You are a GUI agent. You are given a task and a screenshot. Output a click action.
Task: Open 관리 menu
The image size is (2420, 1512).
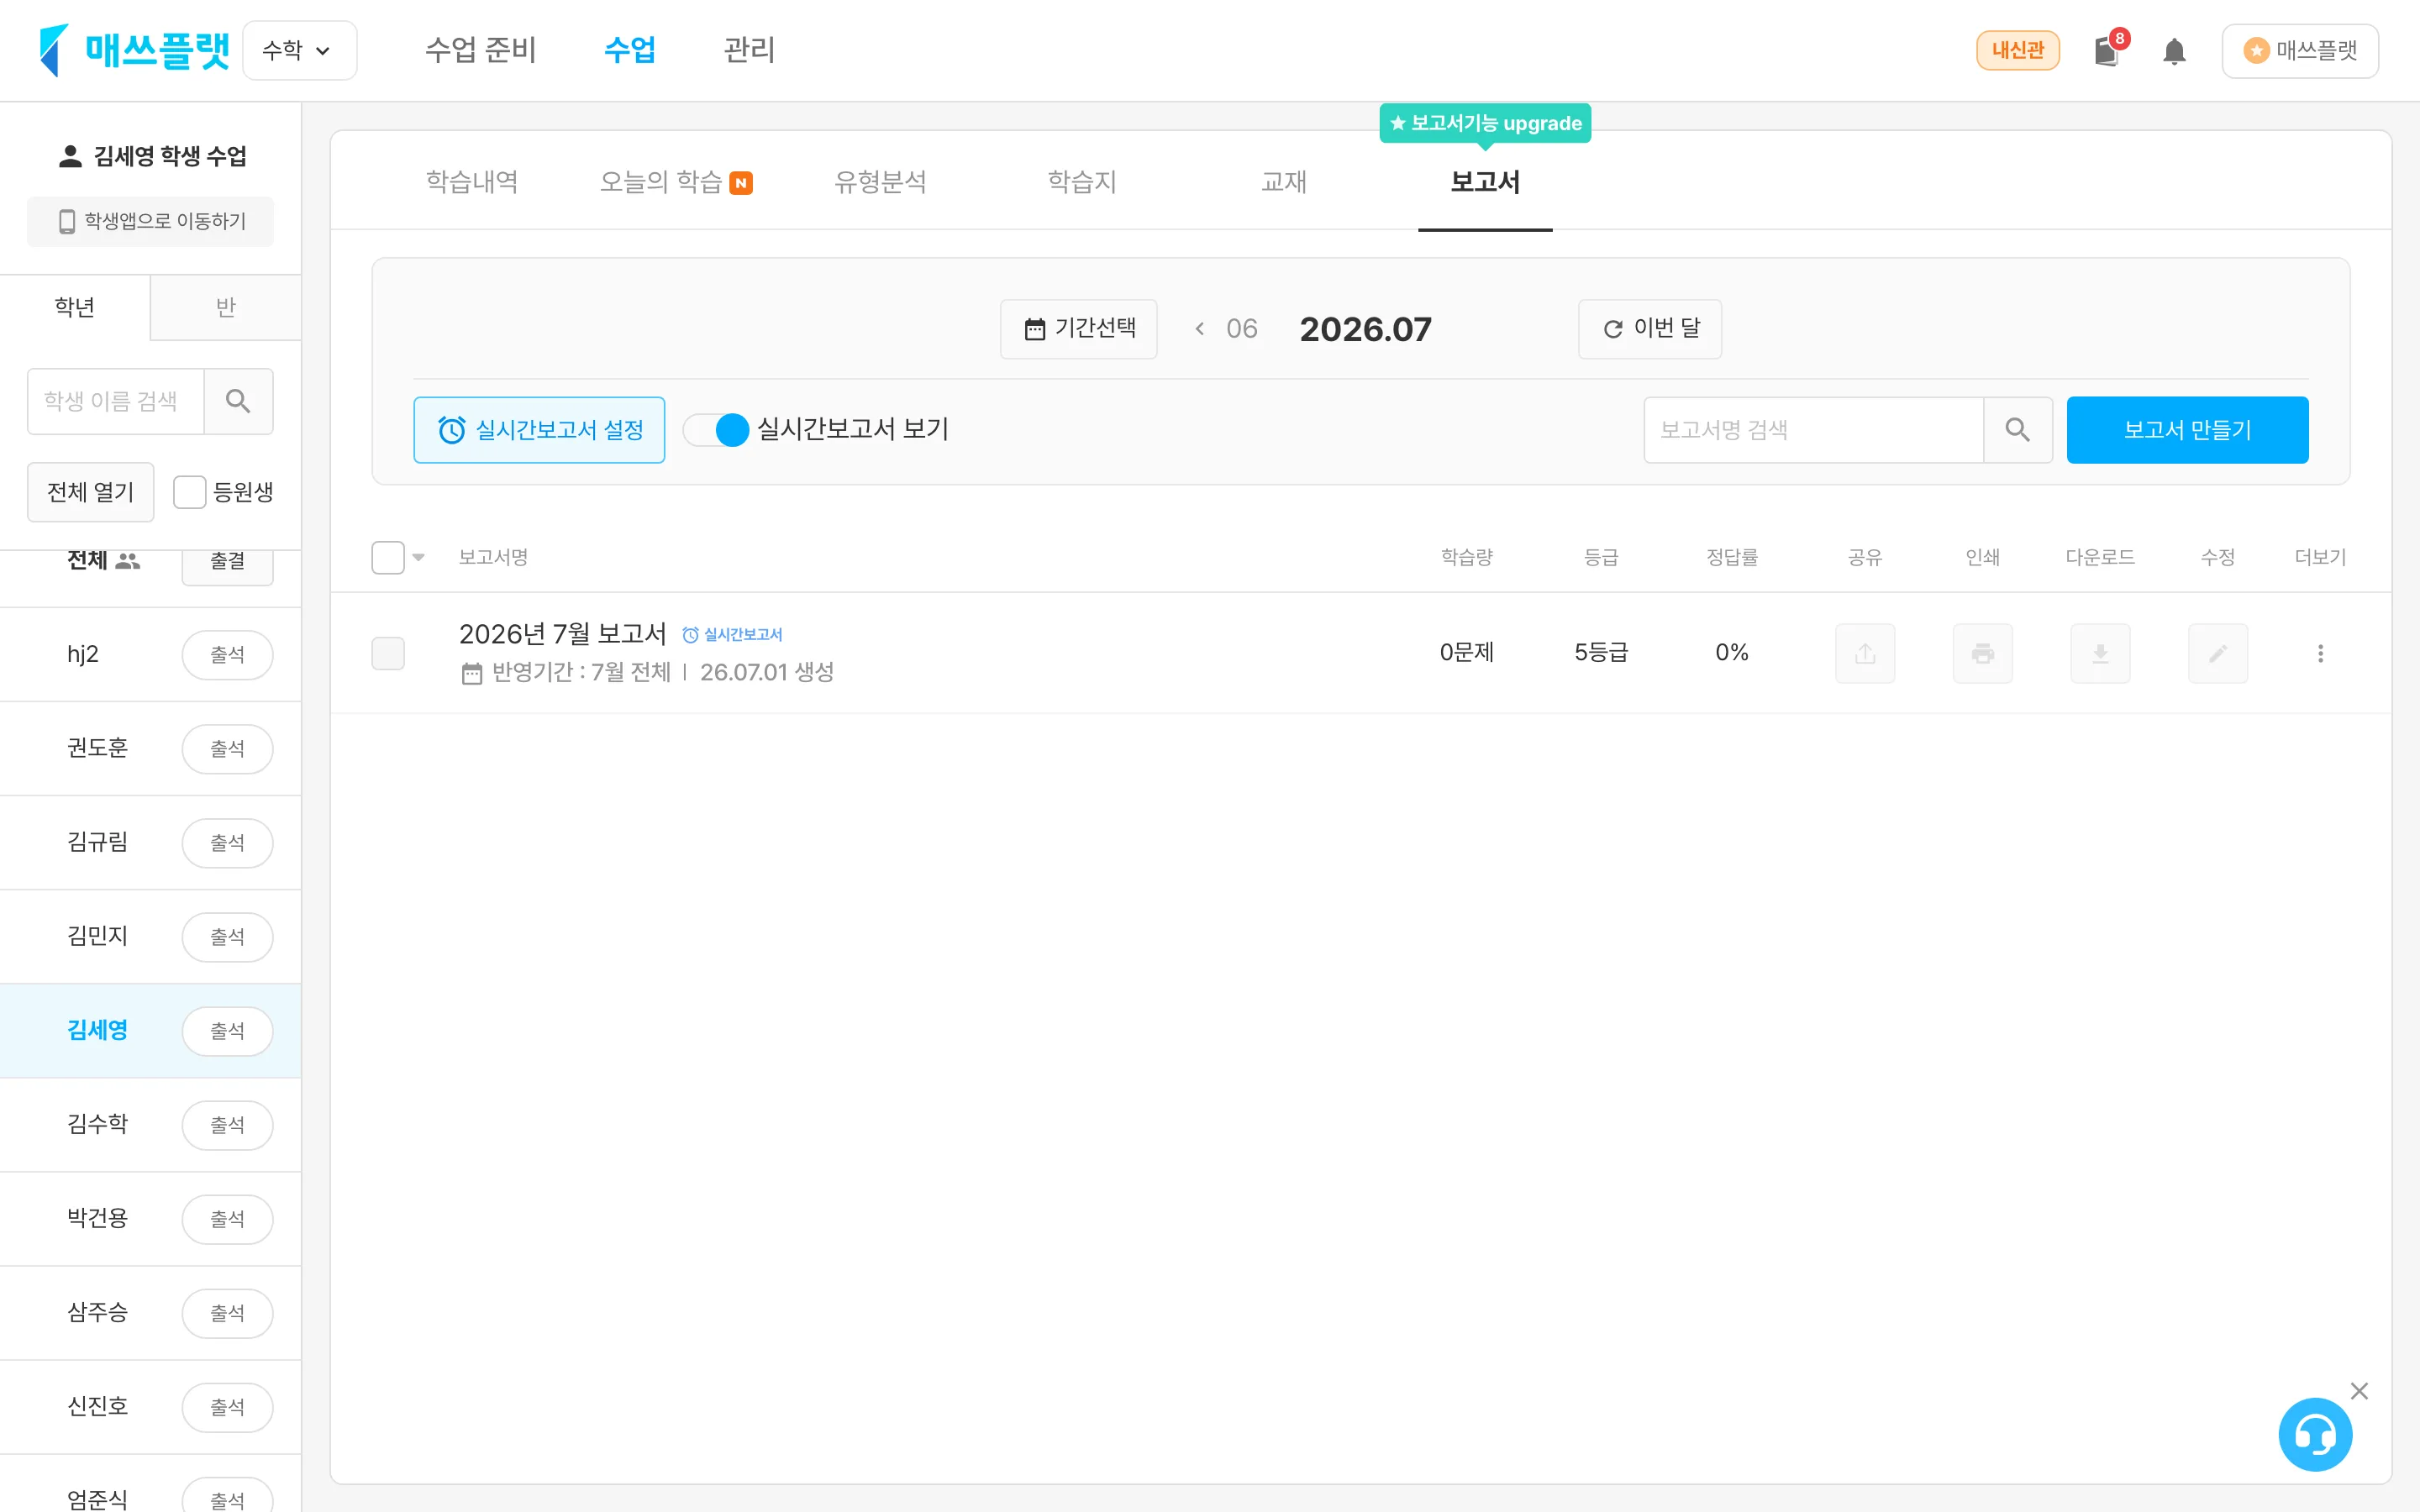[750, 50]
